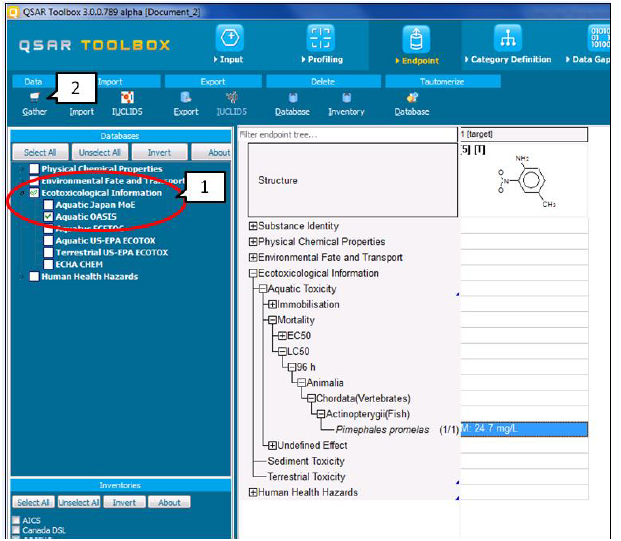Screen dimensions: 621x541
Task: Click Invert in Inventories panel
Action: tap(124, 502)
